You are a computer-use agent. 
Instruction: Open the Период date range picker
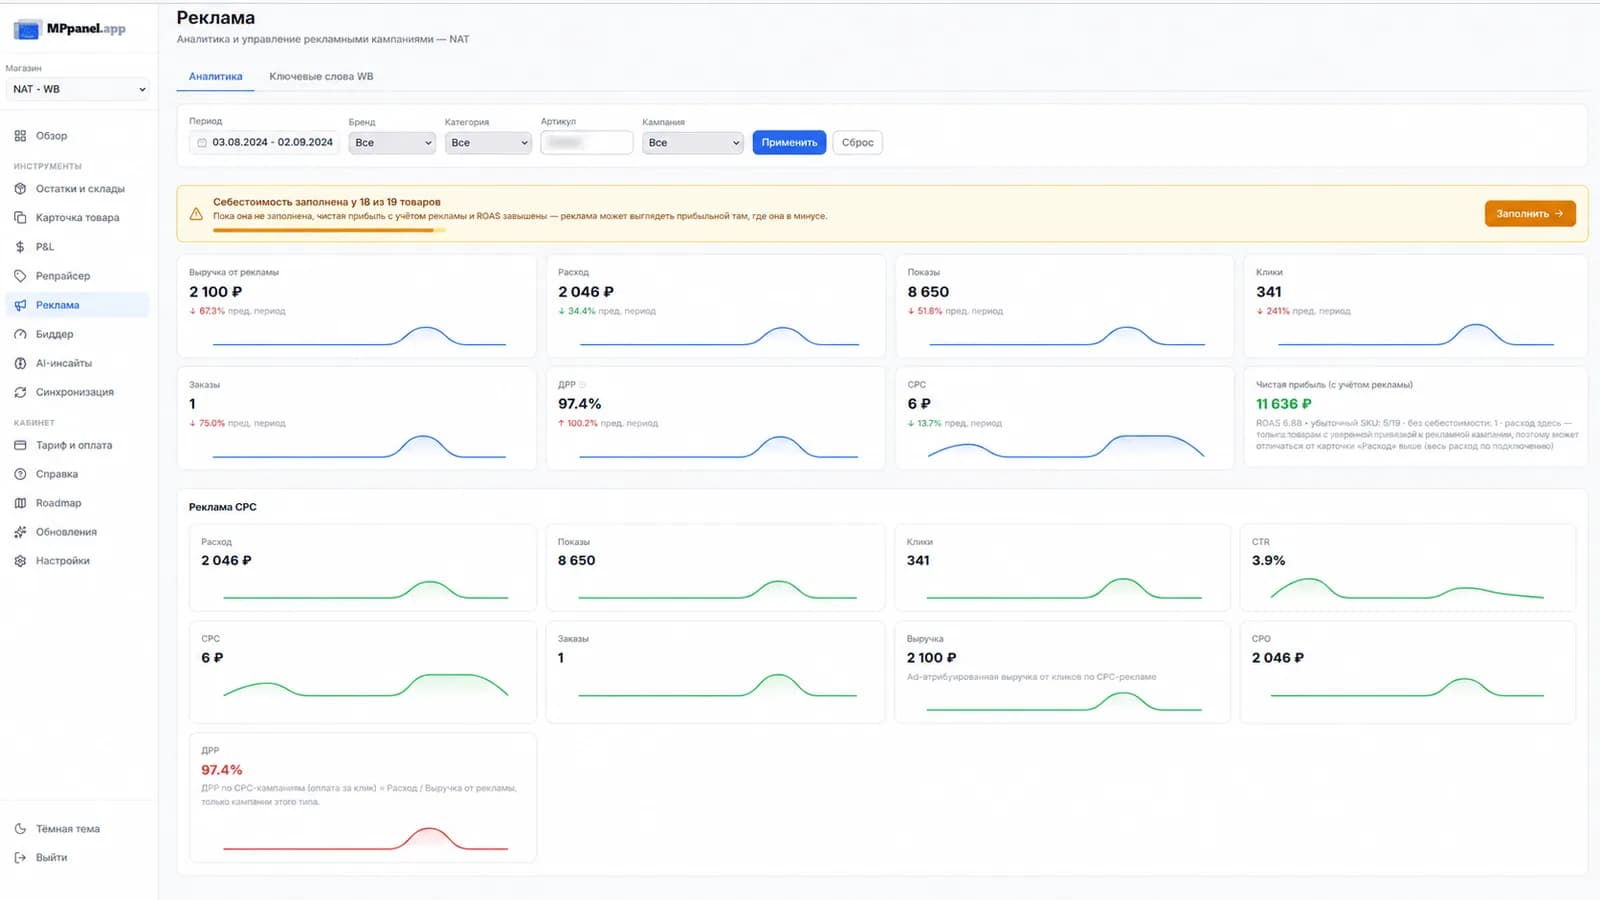click(264, 143)
